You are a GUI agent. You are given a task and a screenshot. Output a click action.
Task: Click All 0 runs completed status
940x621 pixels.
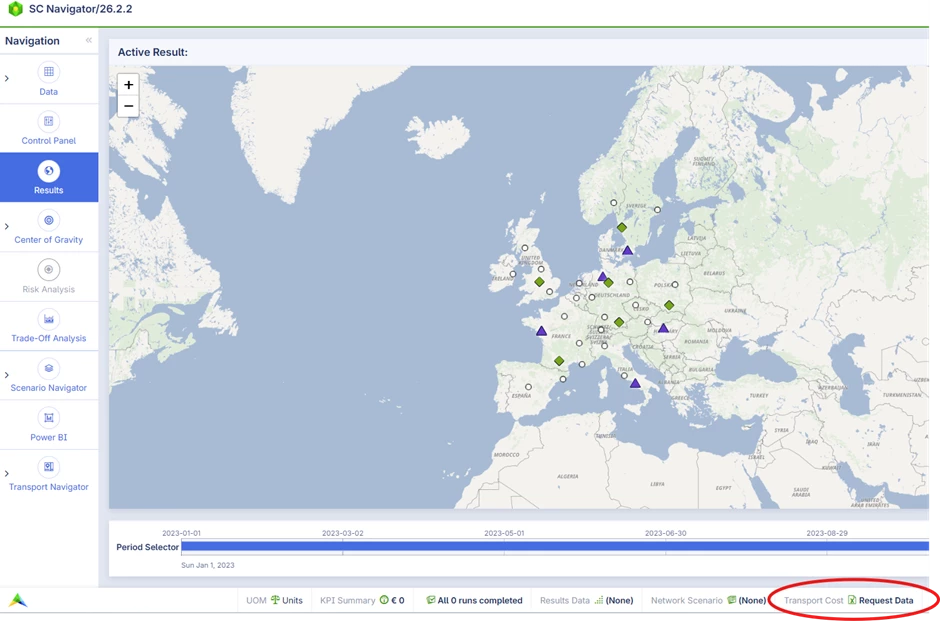[x=480, y=600]
